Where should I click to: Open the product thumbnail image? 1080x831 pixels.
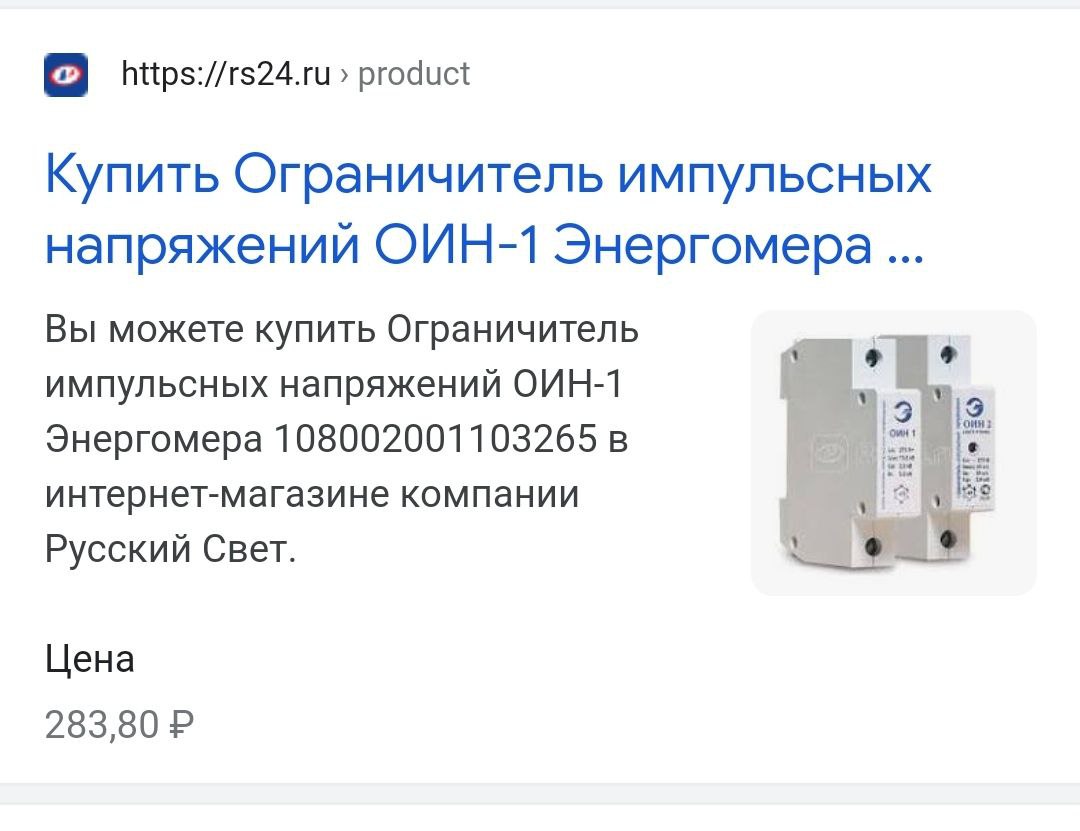point(893,453)
